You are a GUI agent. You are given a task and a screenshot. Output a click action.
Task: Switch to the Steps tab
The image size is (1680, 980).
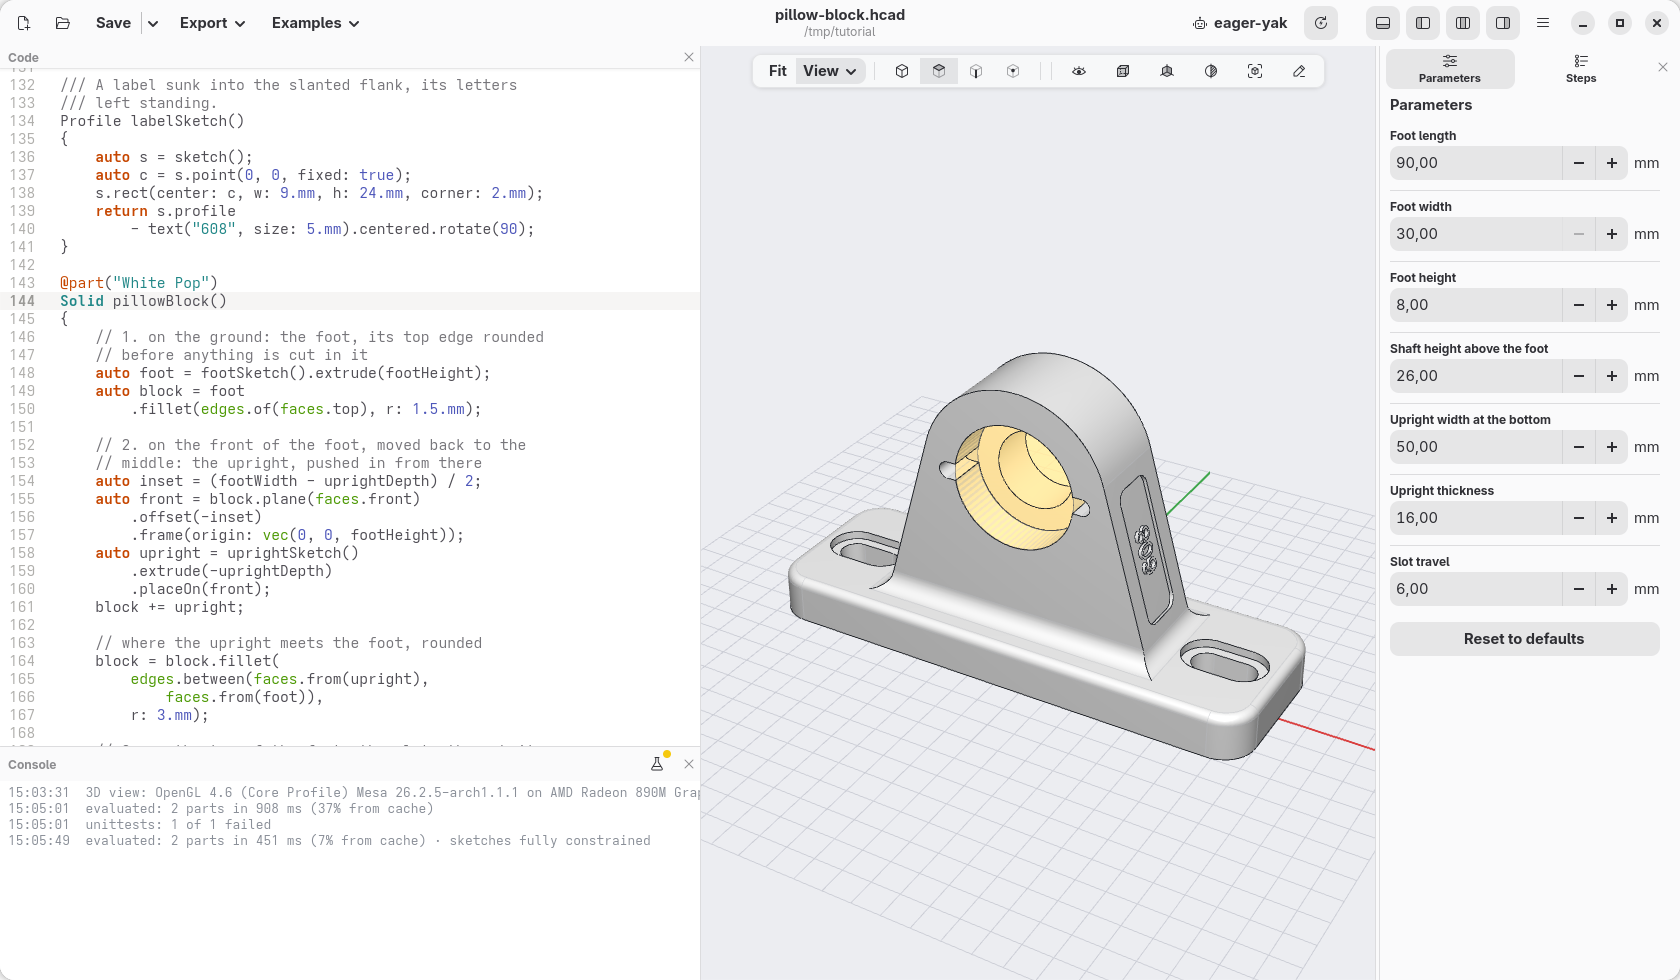tap(1581, 69)
